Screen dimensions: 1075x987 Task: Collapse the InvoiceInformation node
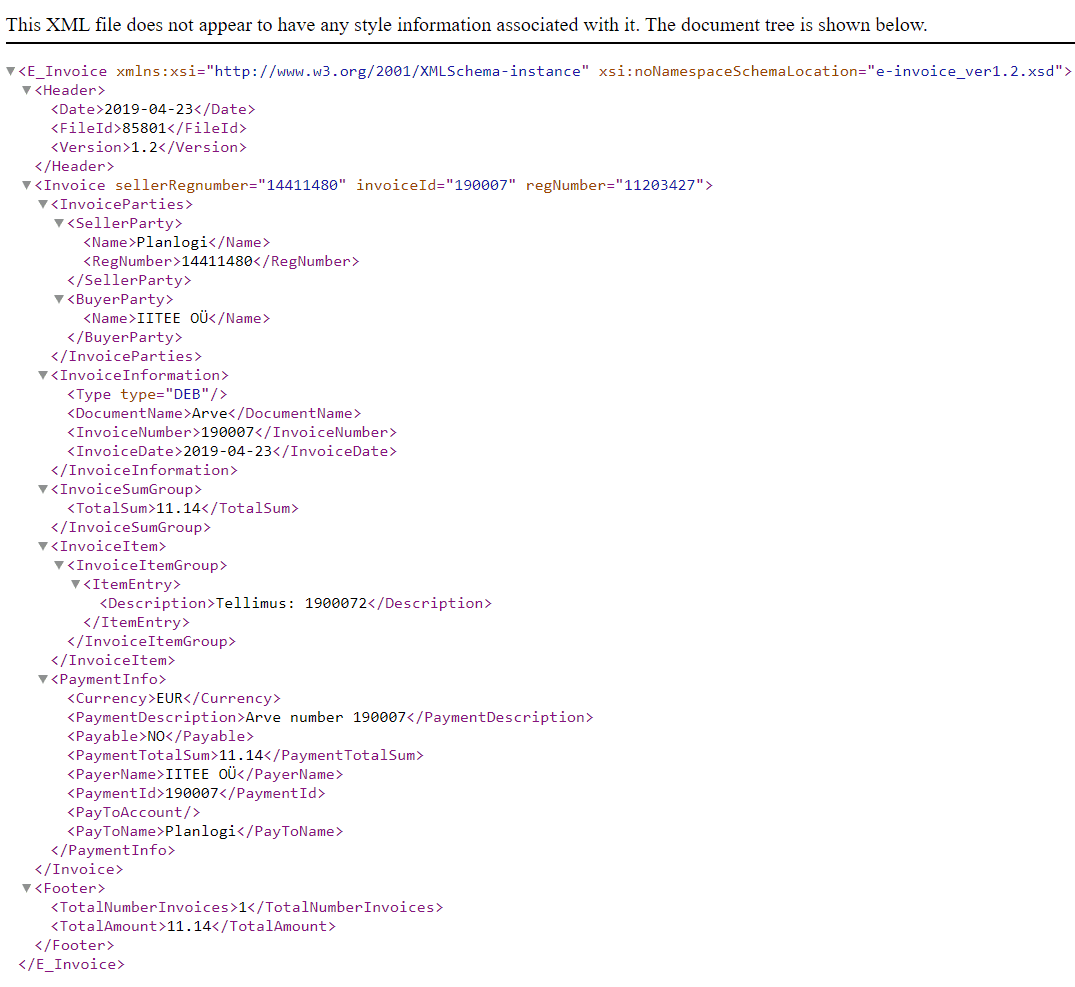[x=43, y=376]
